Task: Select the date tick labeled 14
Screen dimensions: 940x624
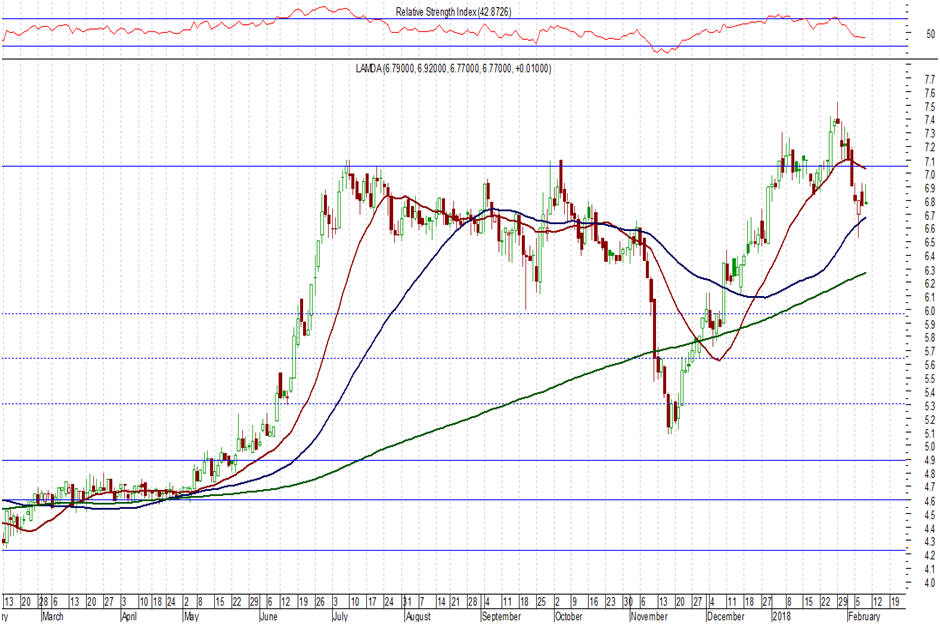Action: point(441,602)
